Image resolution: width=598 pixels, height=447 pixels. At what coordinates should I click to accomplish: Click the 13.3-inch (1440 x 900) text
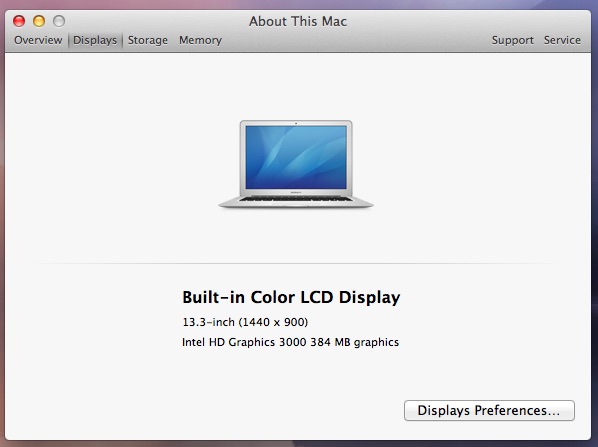(245, 322)
